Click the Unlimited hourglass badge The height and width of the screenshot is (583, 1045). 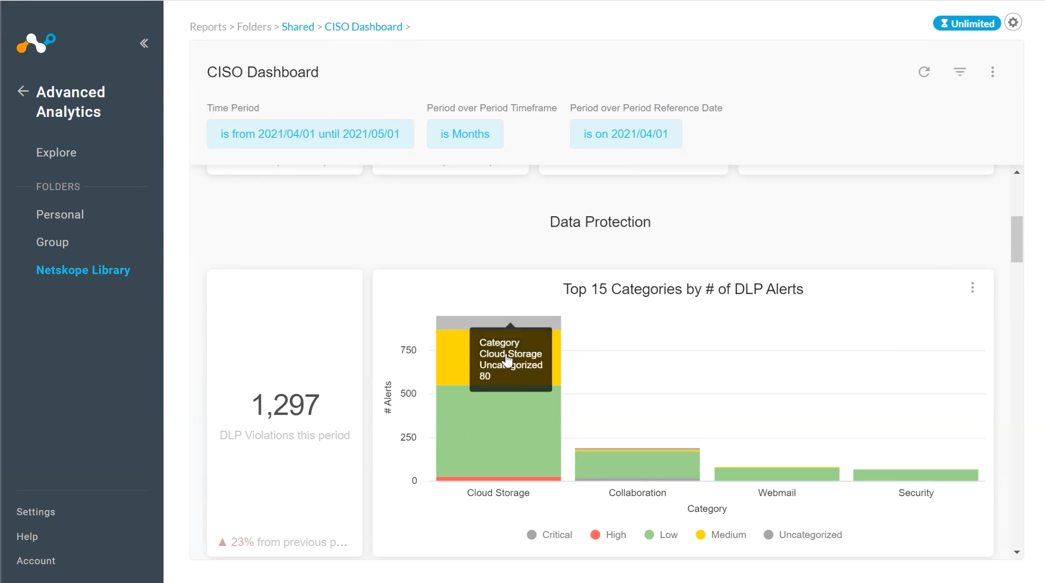(966, 22)
